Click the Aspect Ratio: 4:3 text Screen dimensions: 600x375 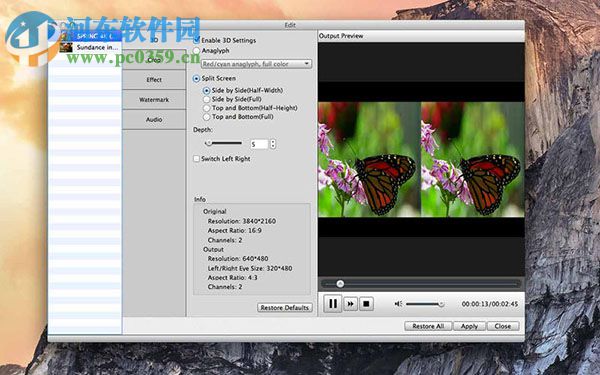(232, 277)
